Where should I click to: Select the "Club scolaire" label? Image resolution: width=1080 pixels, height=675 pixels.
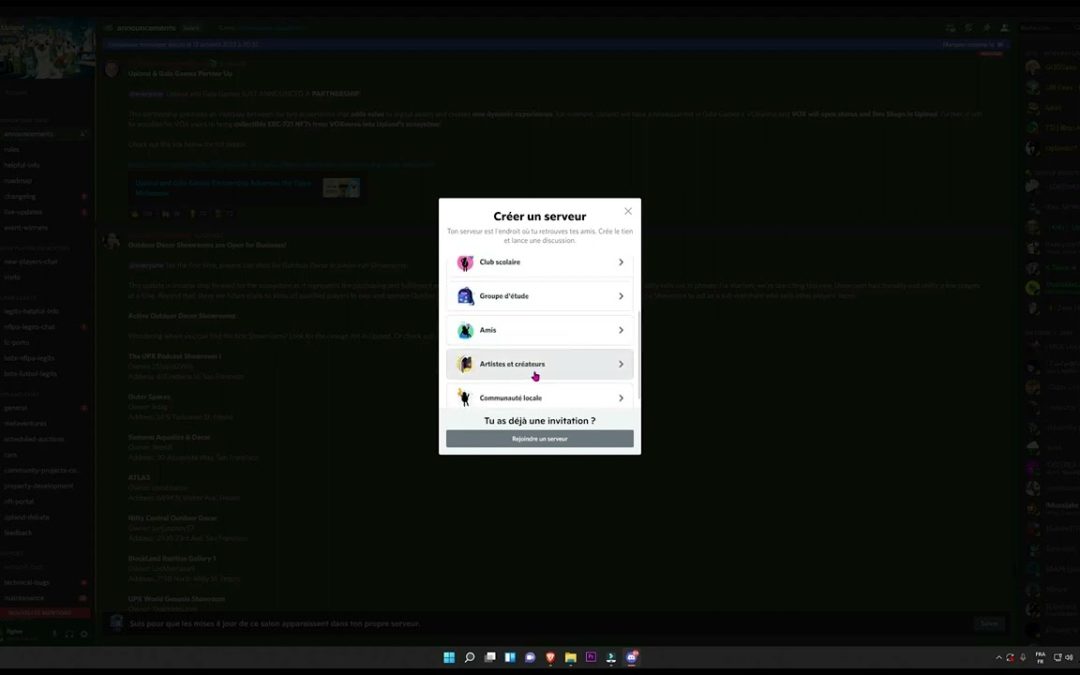click(499, 262)
